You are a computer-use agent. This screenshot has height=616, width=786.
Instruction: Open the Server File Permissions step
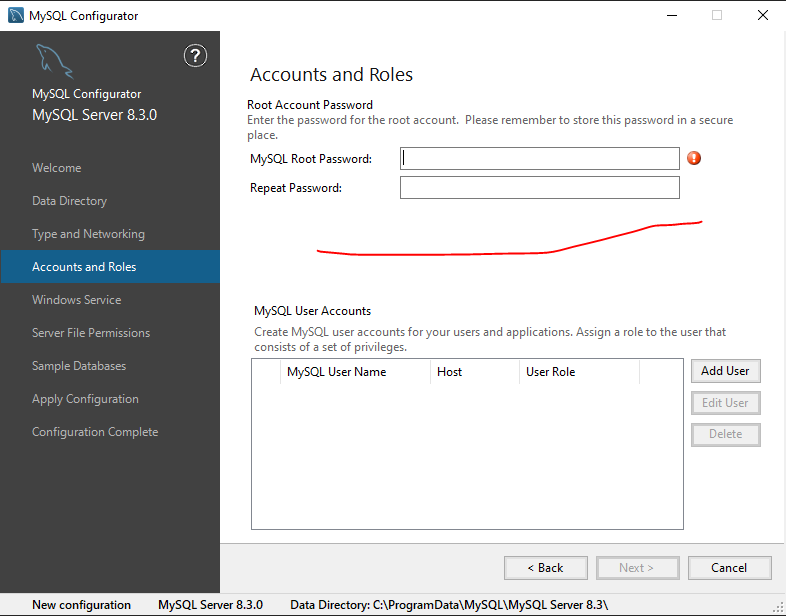point(91,333)
